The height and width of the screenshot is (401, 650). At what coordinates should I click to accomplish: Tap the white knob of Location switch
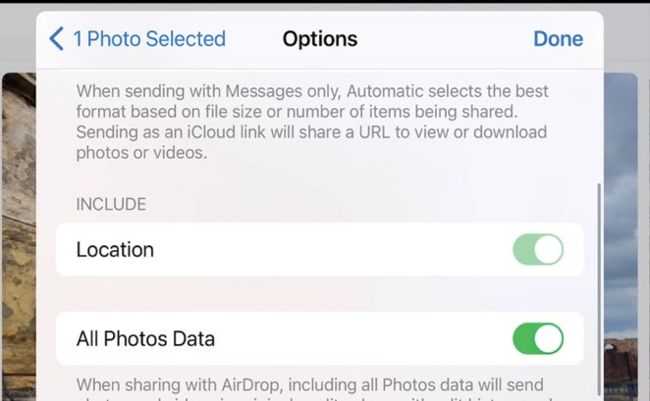click(x=548, y=250)
